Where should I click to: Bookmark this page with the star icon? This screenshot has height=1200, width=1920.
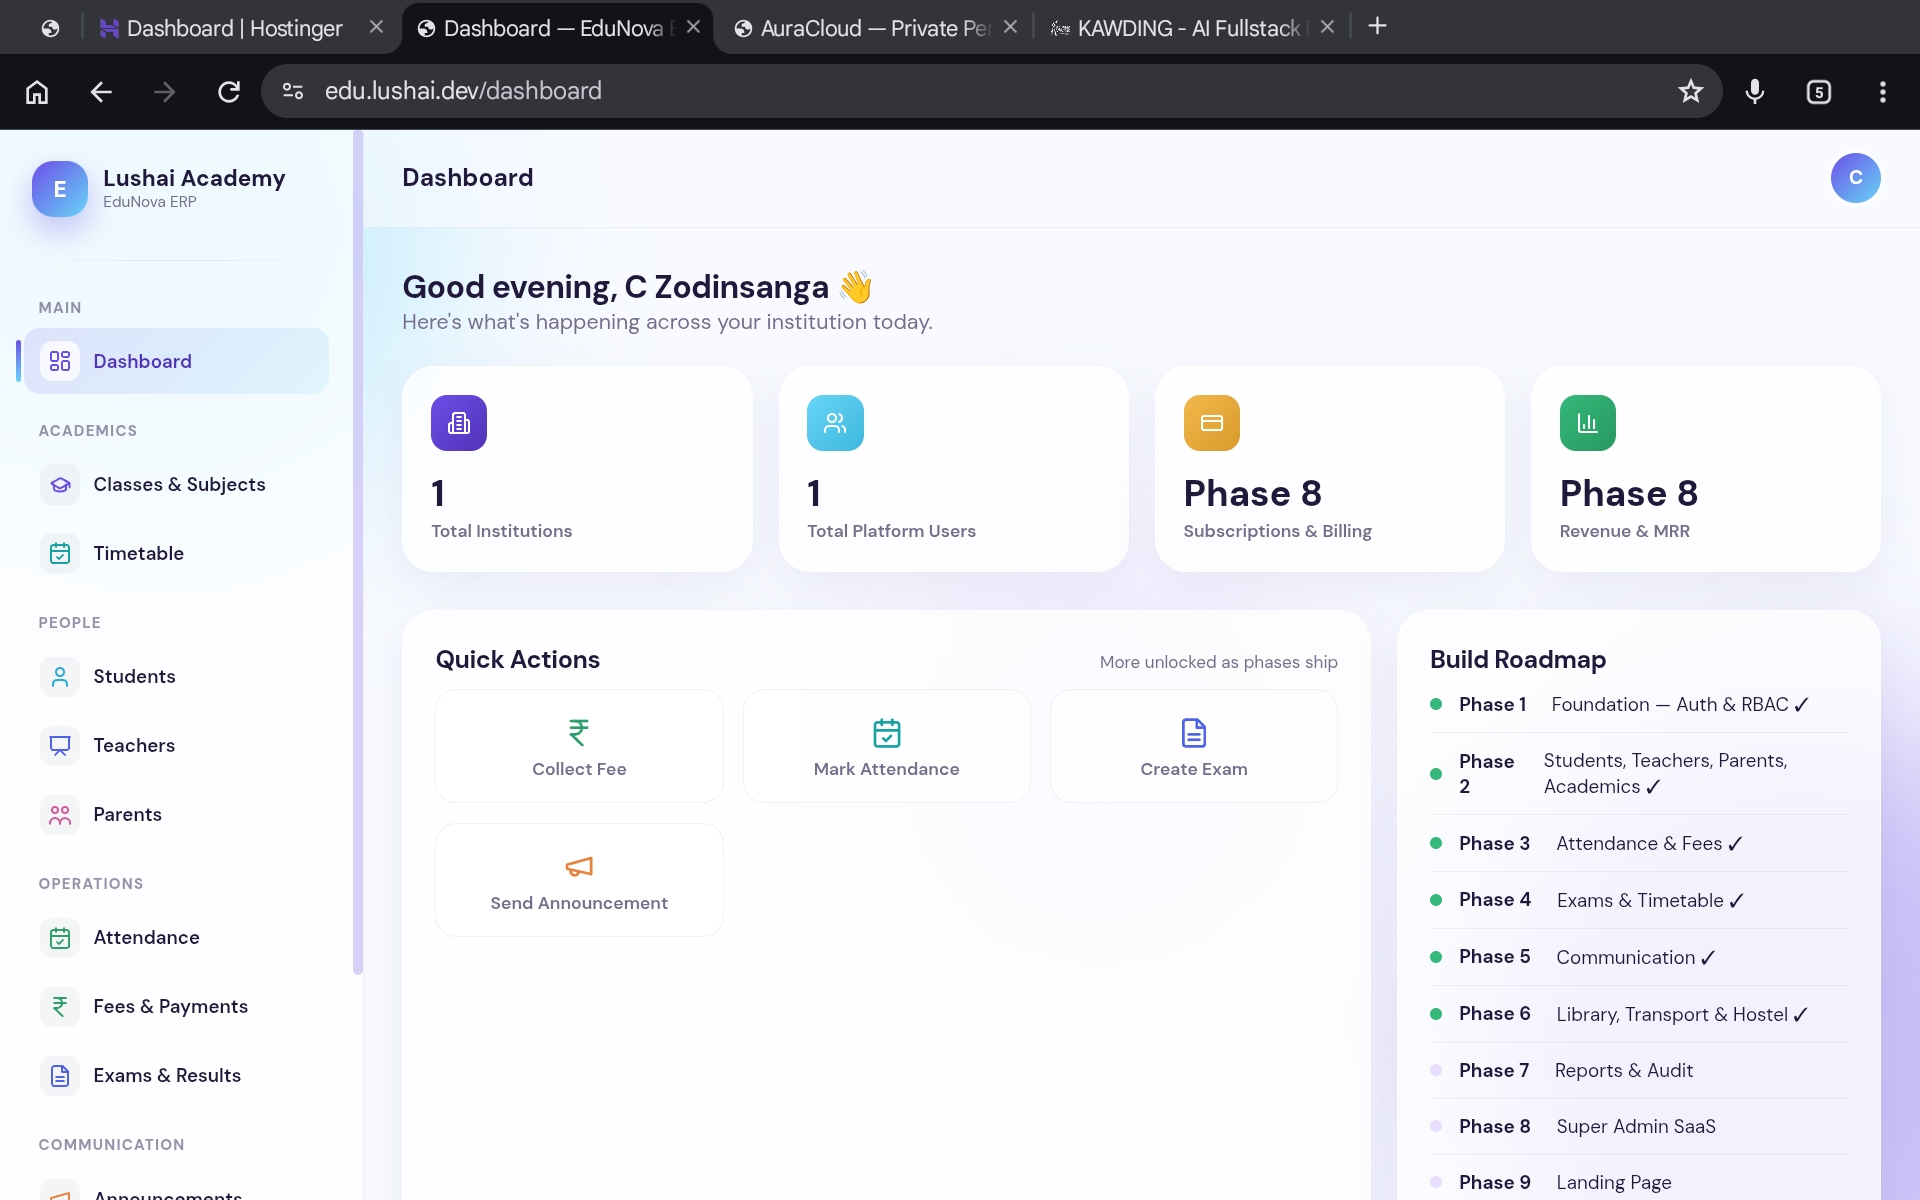1690,91
